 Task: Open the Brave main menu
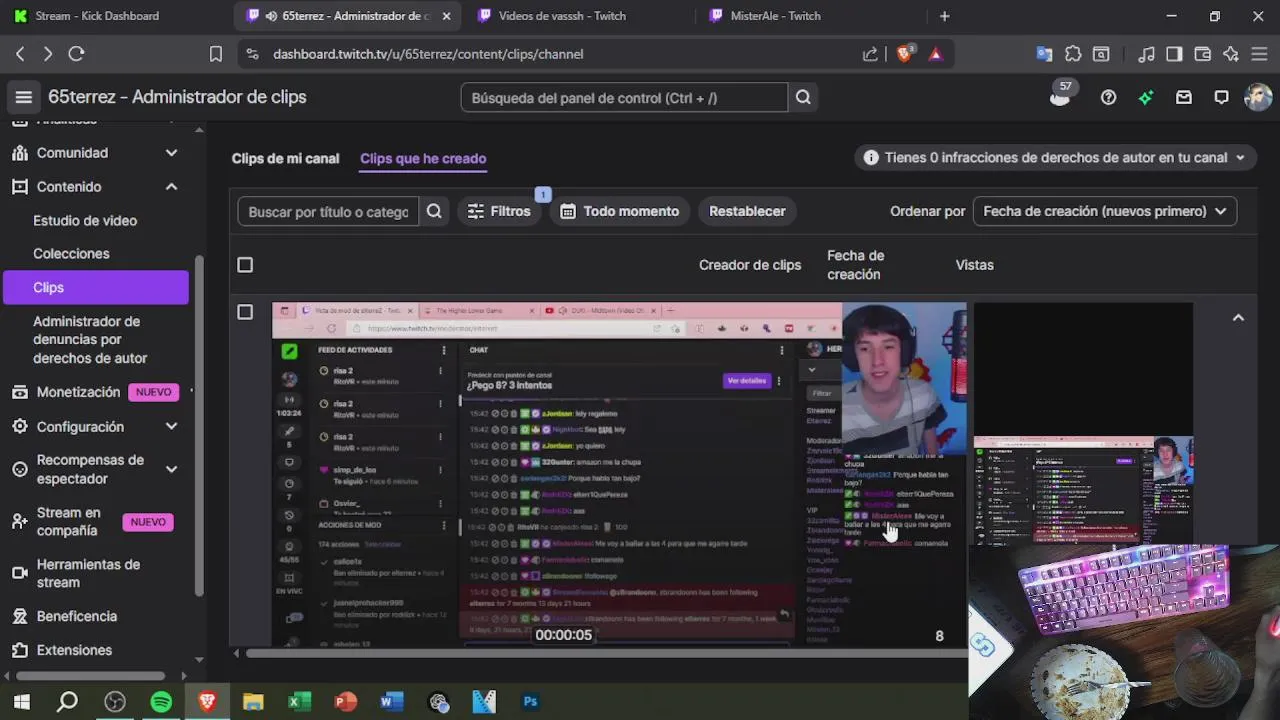coord(1260,54)
